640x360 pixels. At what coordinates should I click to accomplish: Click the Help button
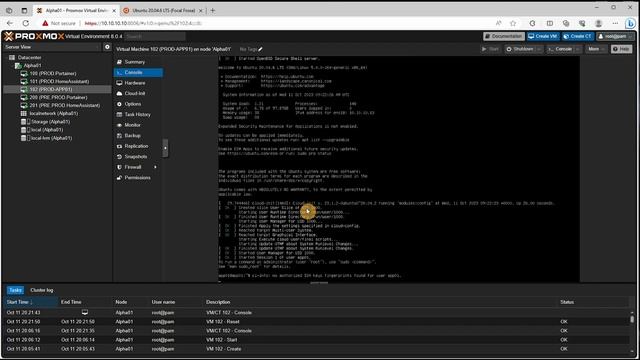pos(621,49)
